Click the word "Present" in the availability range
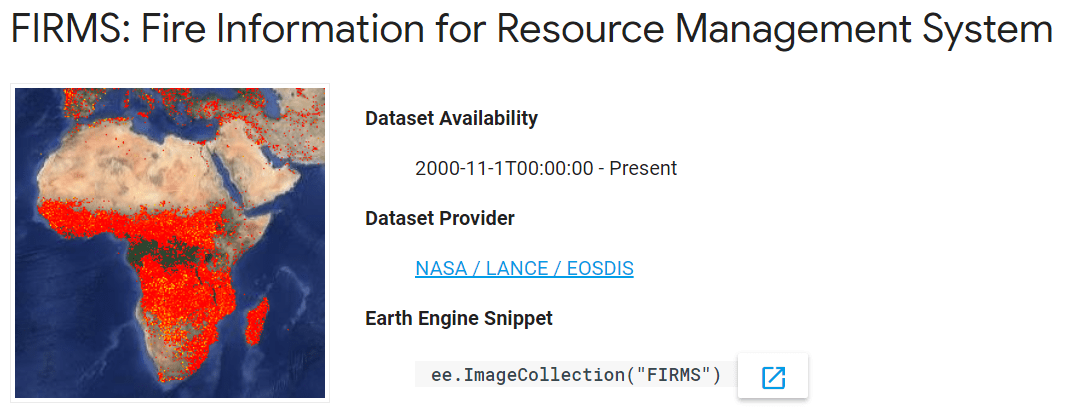The width and height of the screenshot is (1077, 415). pyautogui.click(x=643, y=168)
